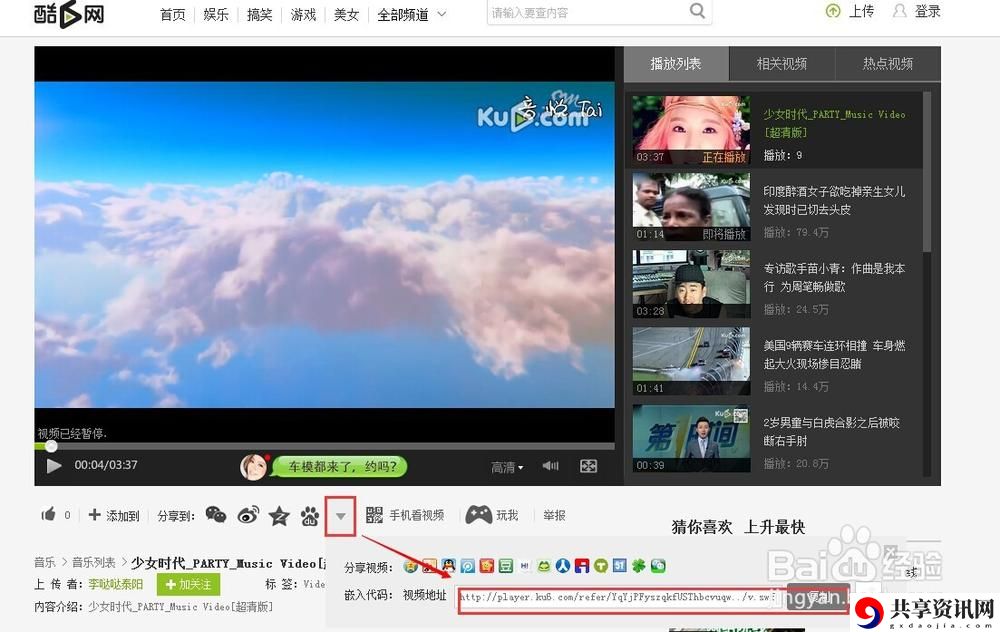1000x632 pixels.
Task: Click the Ku6 site logo
Action: 69,14
